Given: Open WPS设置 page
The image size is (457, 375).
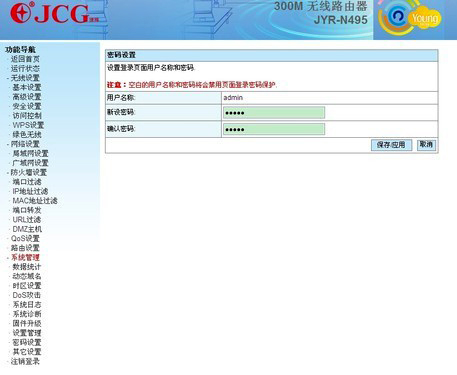Looking at the screenshot, I should 28,125.
